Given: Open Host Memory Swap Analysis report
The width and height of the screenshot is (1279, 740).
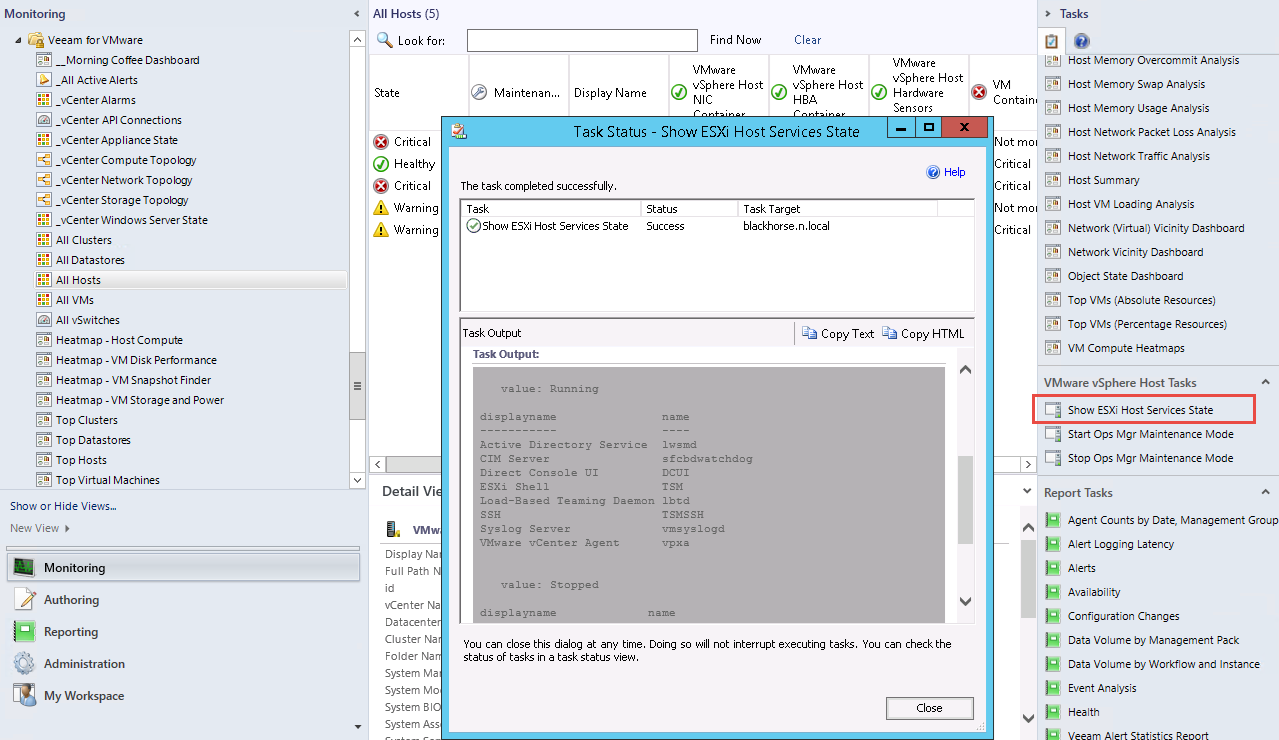Looking at the screenshot, I should pyautogui.click(x=1136, y=84).
